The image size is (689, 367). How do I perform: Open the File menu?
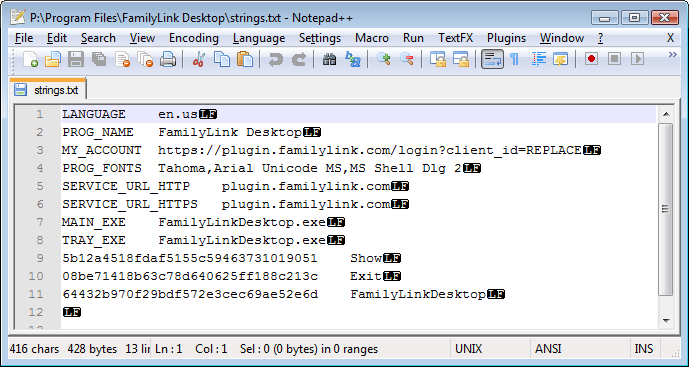coord(24,38)
